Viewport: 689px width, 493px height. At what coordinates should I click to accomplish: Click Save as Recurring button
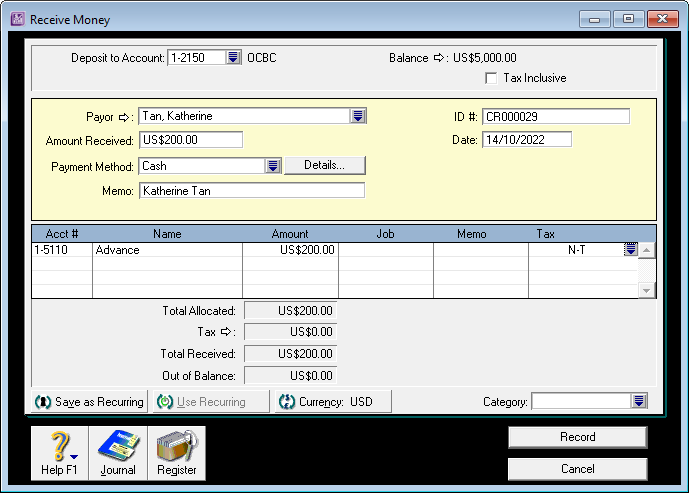pyautogui.click(x=90, y=402)
